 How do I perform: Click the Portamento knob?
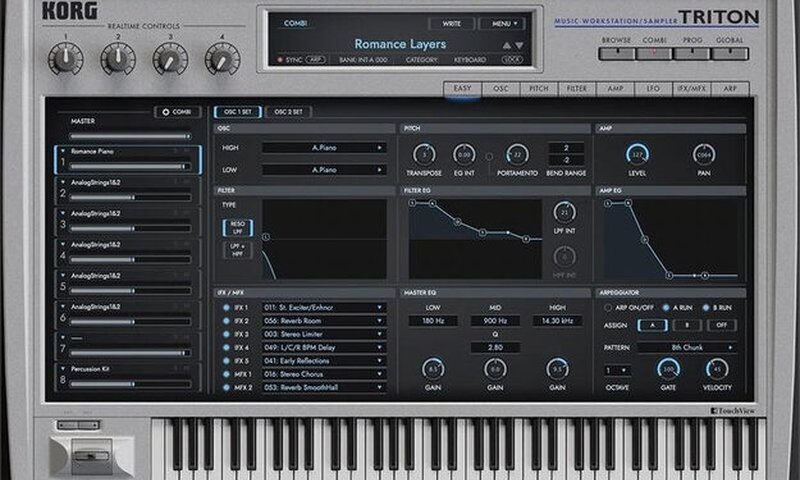pos(516,154)
